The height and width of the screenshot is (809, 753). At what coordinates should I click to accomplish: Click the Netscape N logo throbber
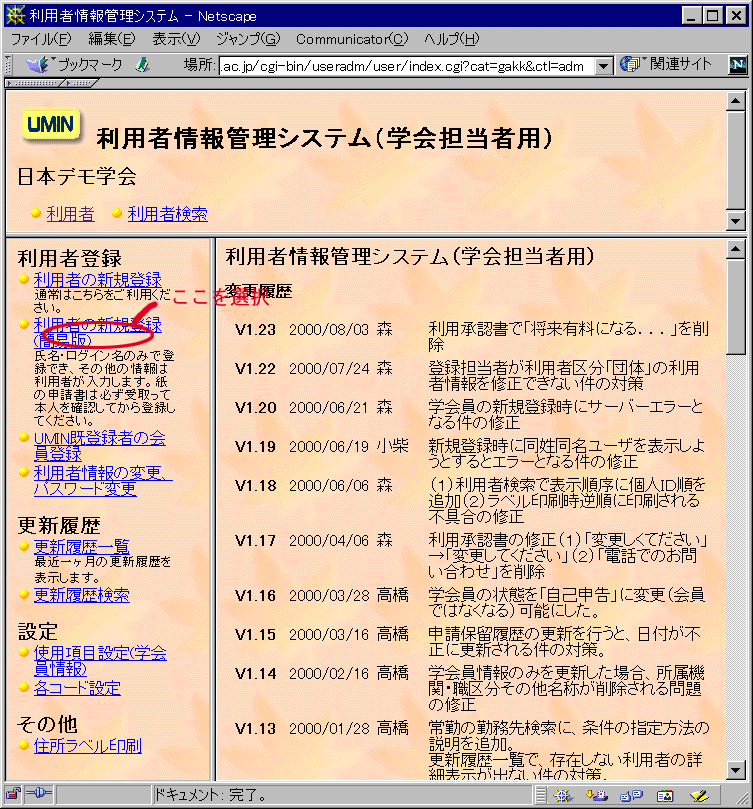pyautogui.click(x=737, y=65)
